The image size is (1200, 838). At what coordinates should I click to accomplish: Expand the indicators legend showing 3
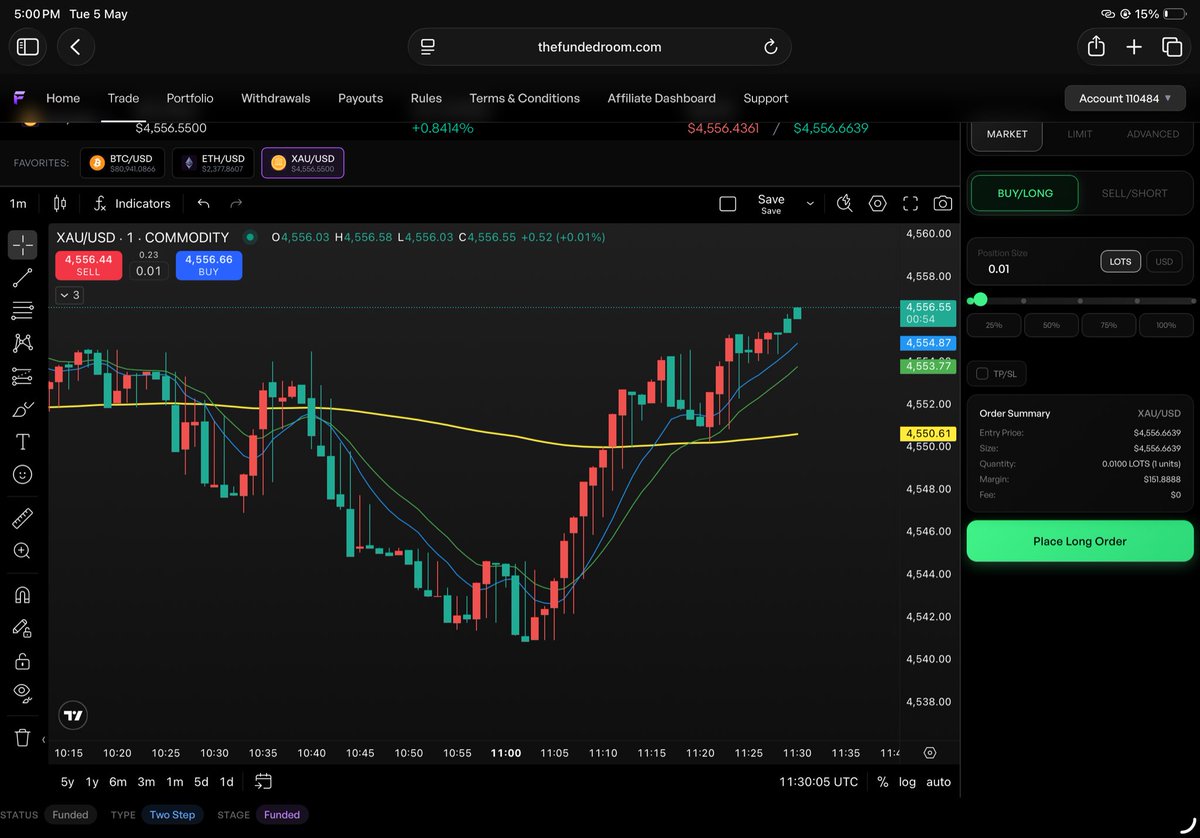pyautogui.click(x=69, y=295)
